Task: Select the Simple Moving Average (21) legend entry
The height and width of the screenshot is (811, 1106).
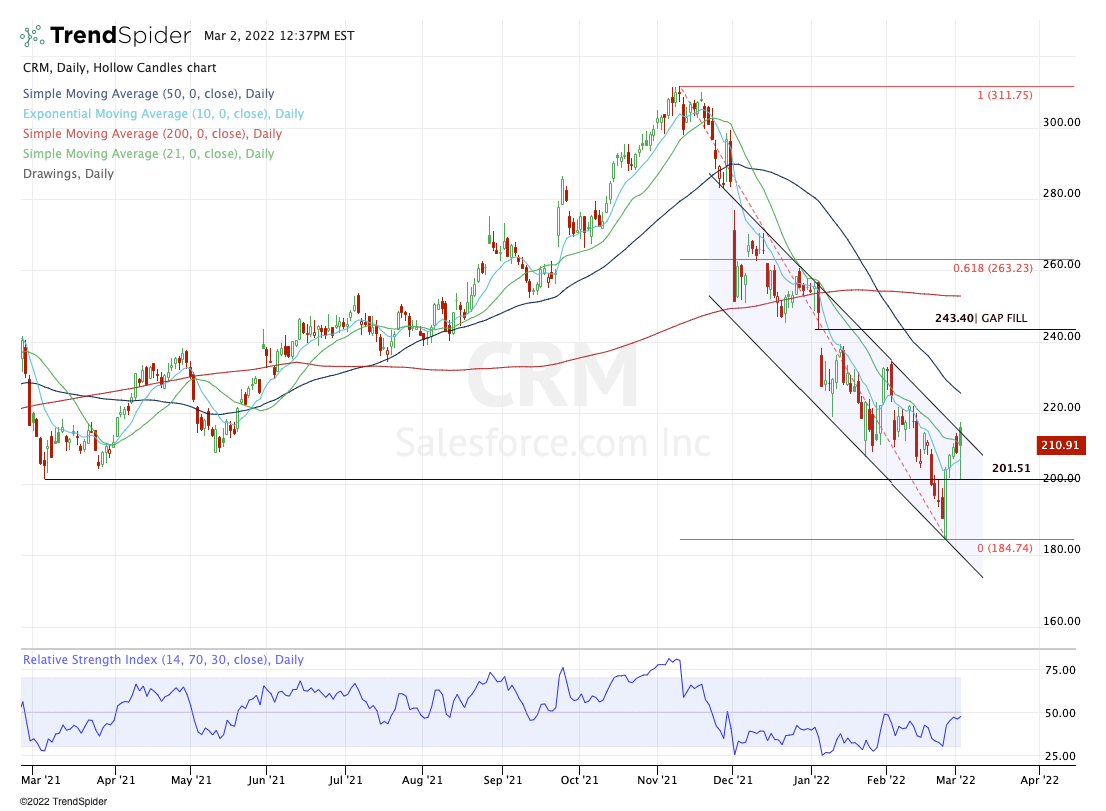Action: [x=148, y=154]
